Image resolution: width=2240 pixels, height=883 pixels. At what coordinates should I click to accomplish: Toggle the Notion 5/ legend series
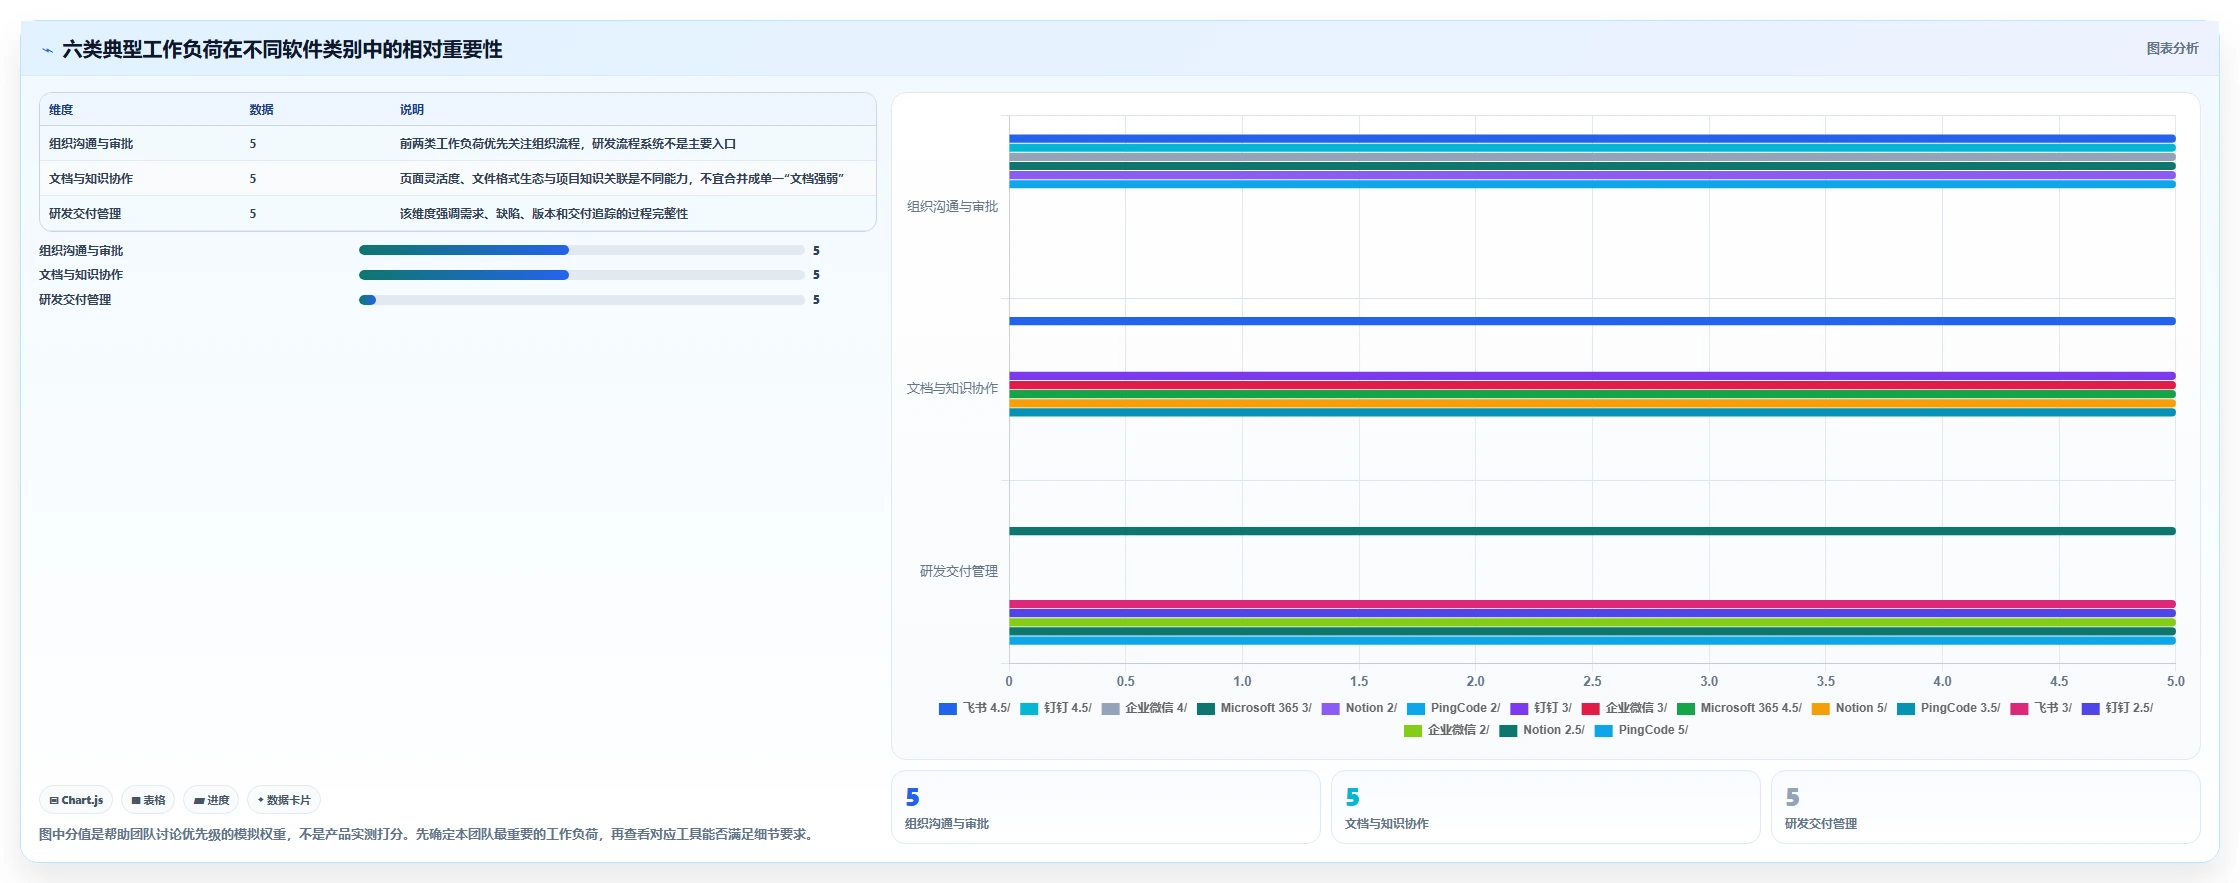[x=1849, y=708]
